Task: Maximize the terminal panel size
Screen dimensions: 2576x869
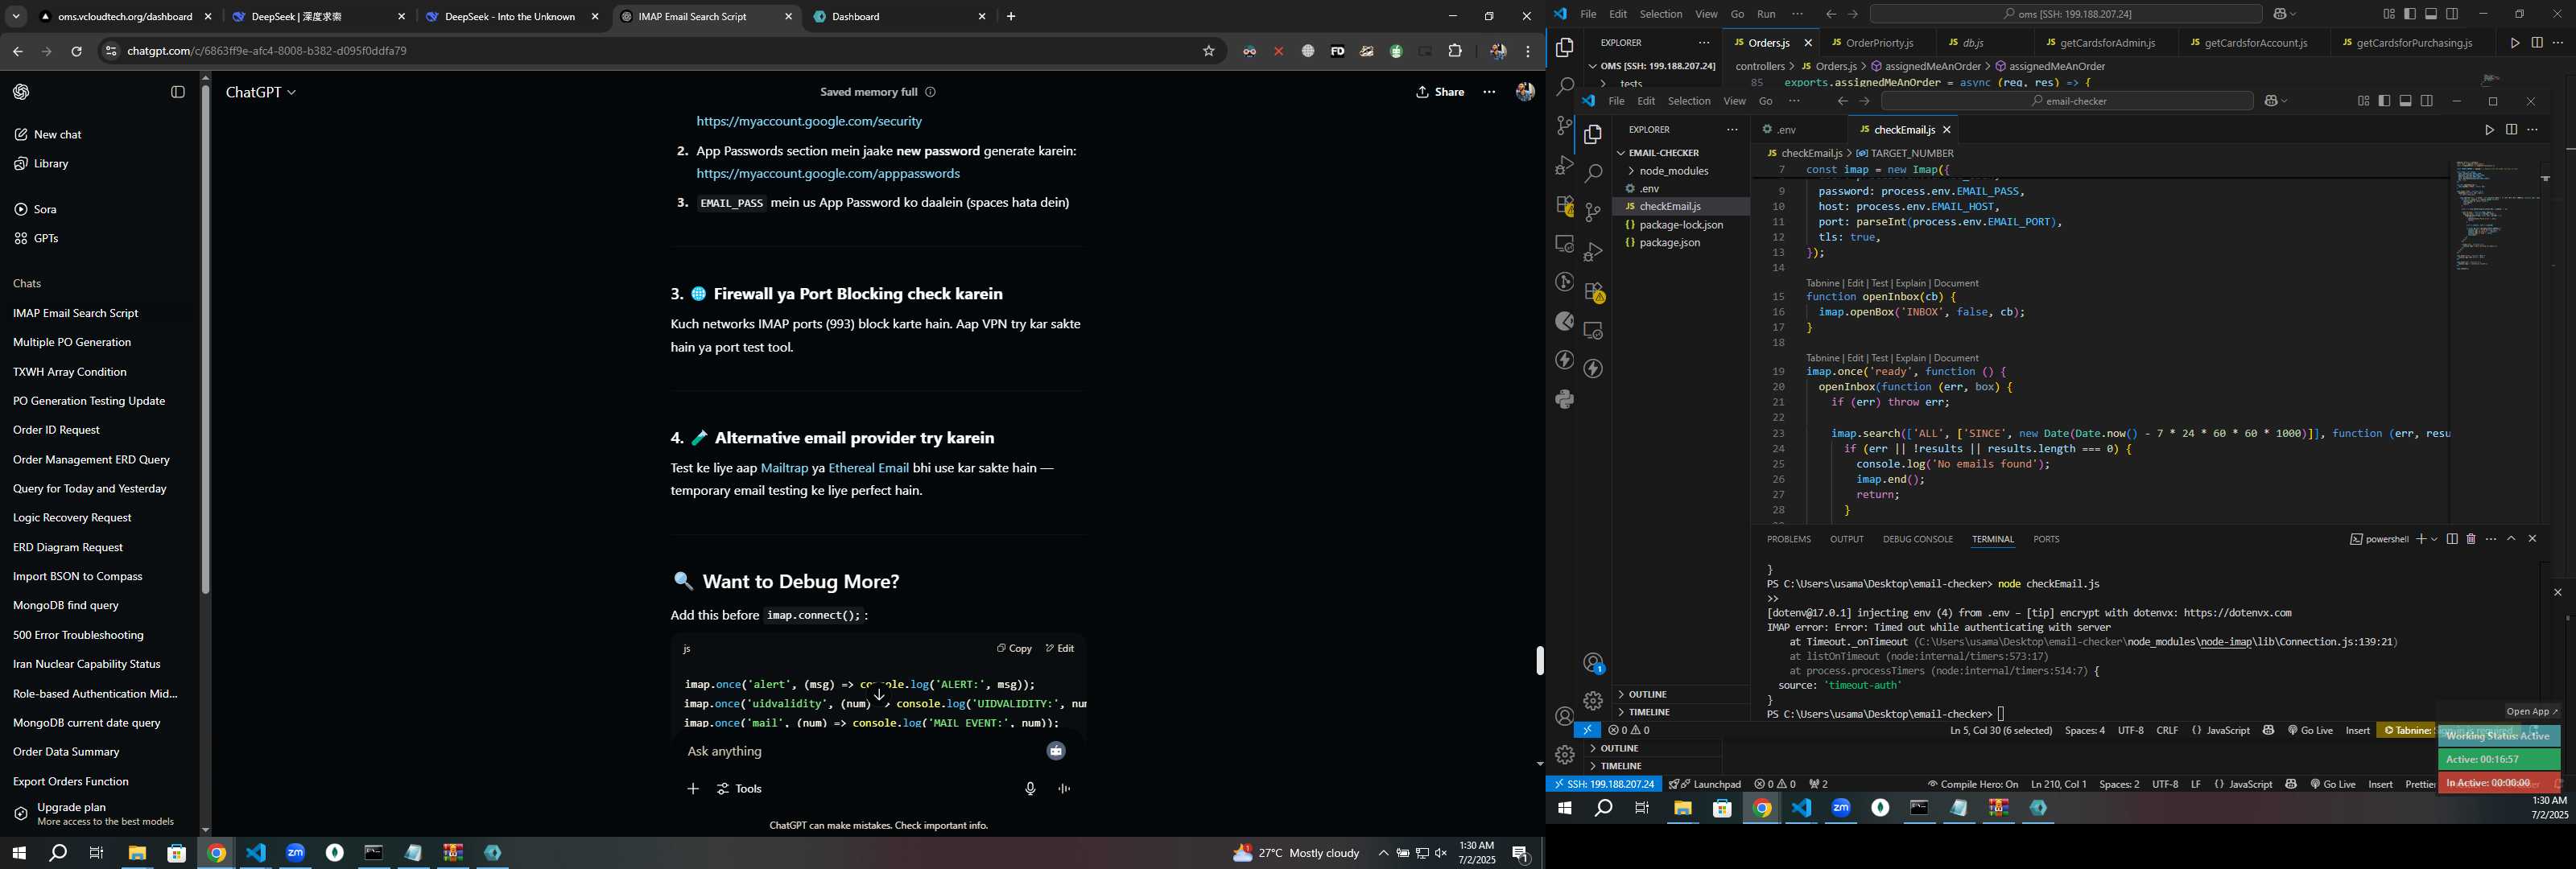Action: pyautogui.click(x=2511, y=539)
